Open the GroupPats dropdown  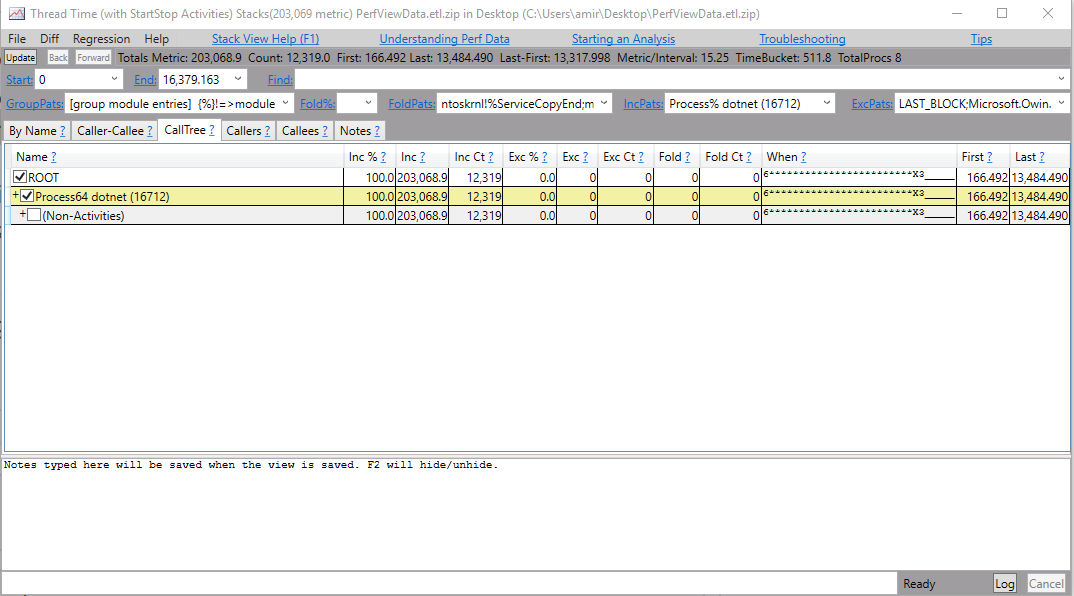[x=284, y=103]
